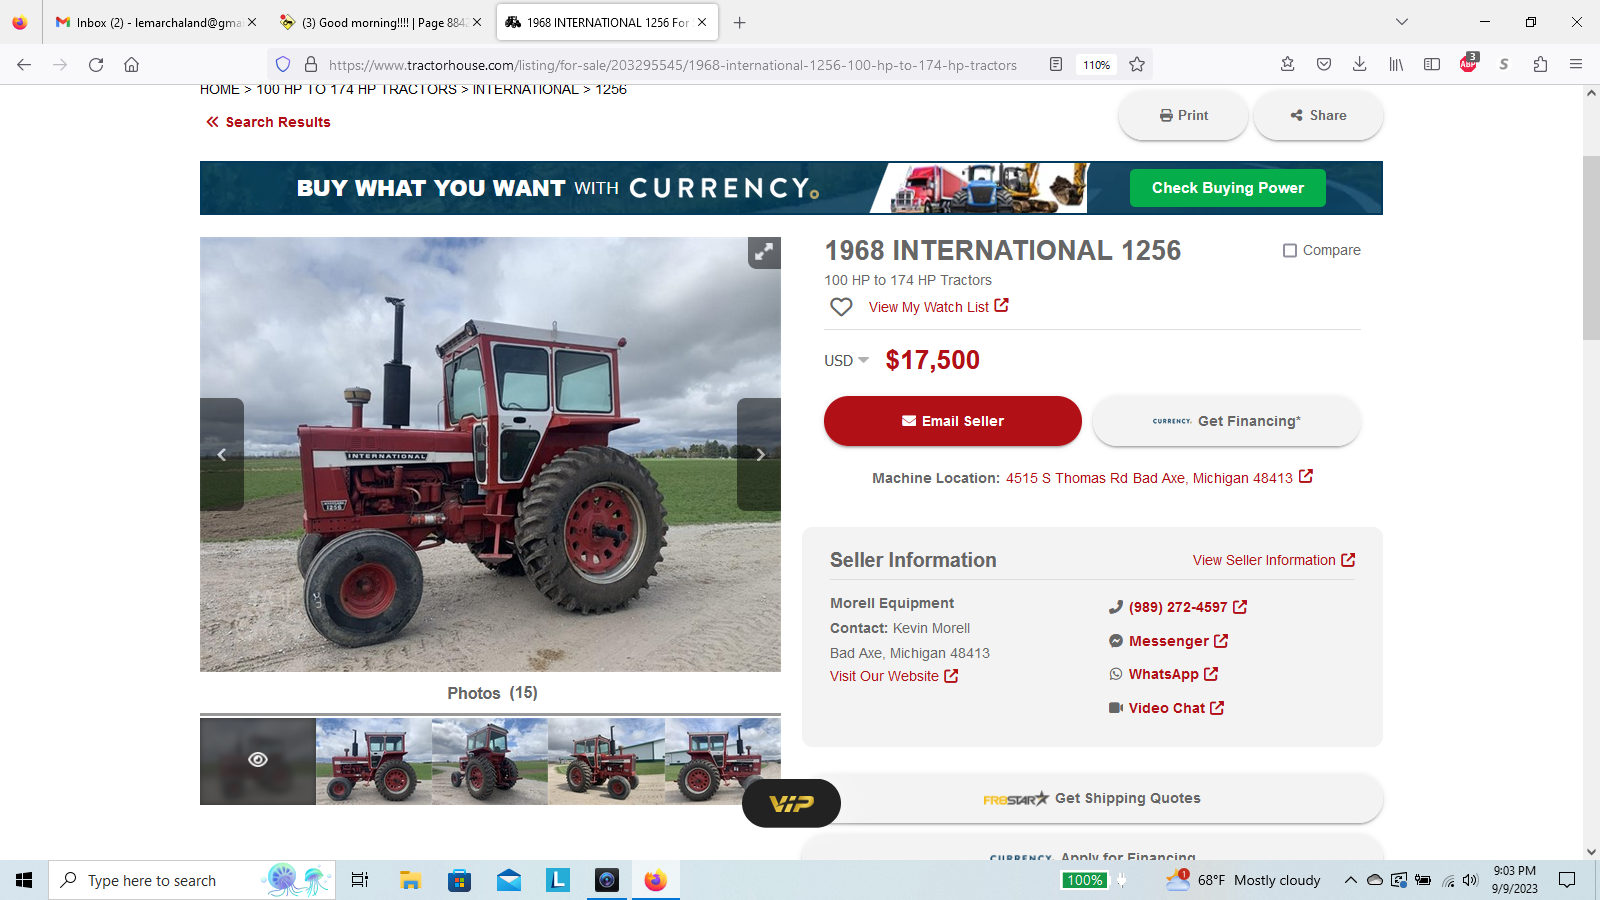Image resolution: width=1600 pixels, height=900 pixels.
Task: List all tabs dropdown arrow
Action: tap(1402, 22)
